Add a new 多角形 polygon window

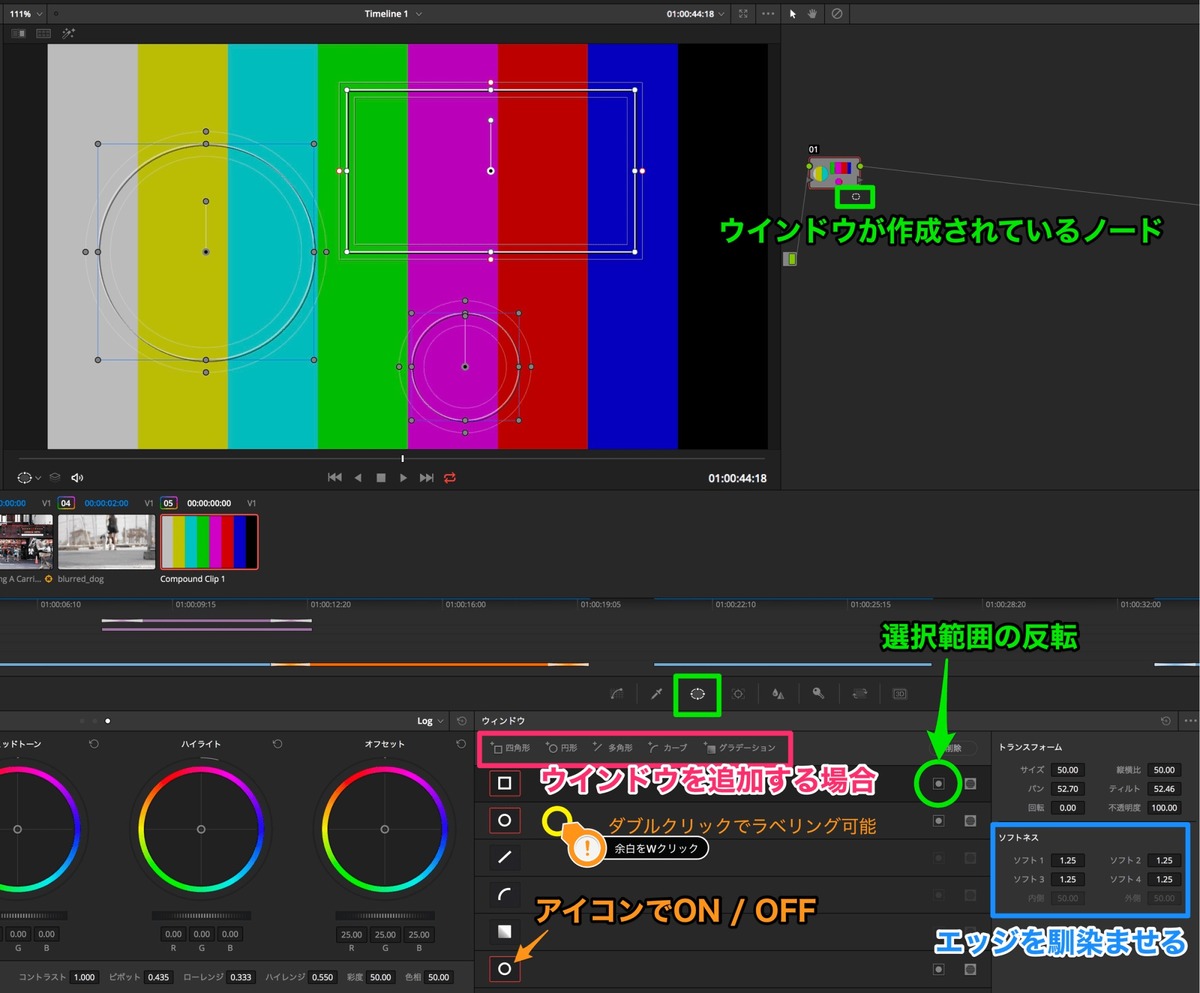[x=612, y=748]
